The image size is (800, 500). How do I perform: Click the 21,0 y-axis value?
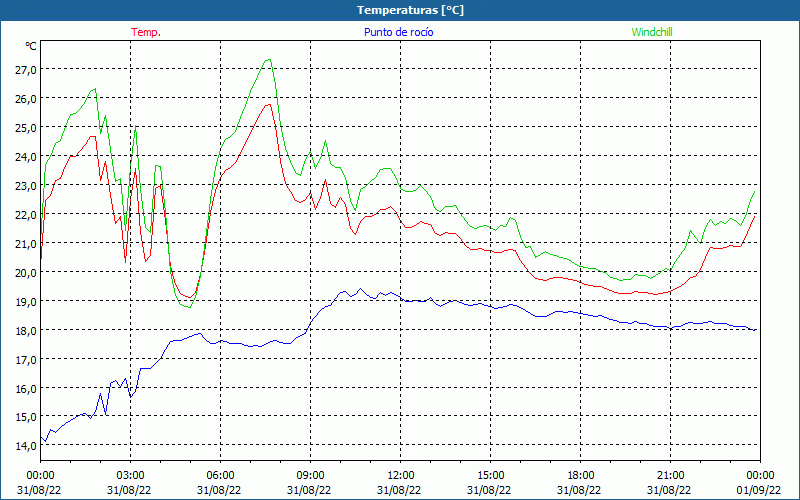(x=26, y=243)
